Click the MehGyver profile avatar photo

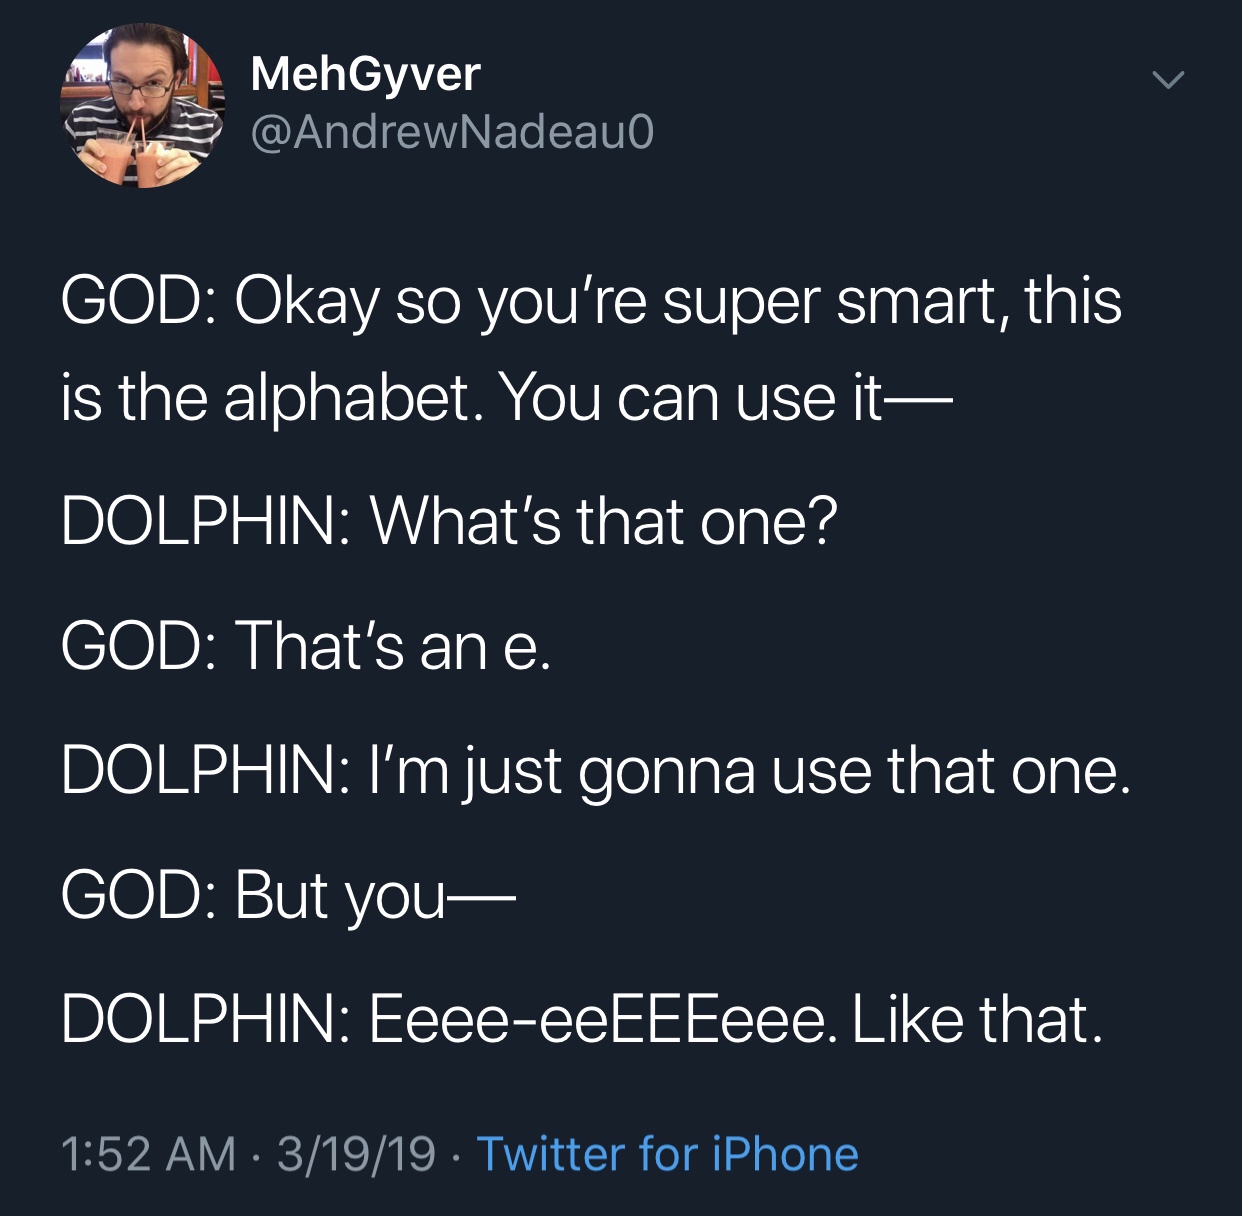[x=143, y=106]
